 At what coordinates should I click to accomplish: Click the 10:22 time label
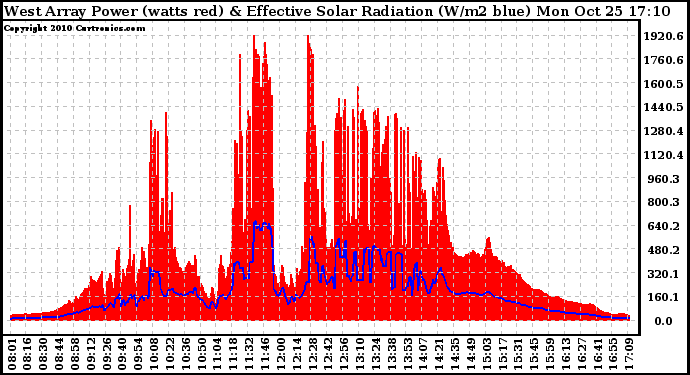(x=170, y=354)
